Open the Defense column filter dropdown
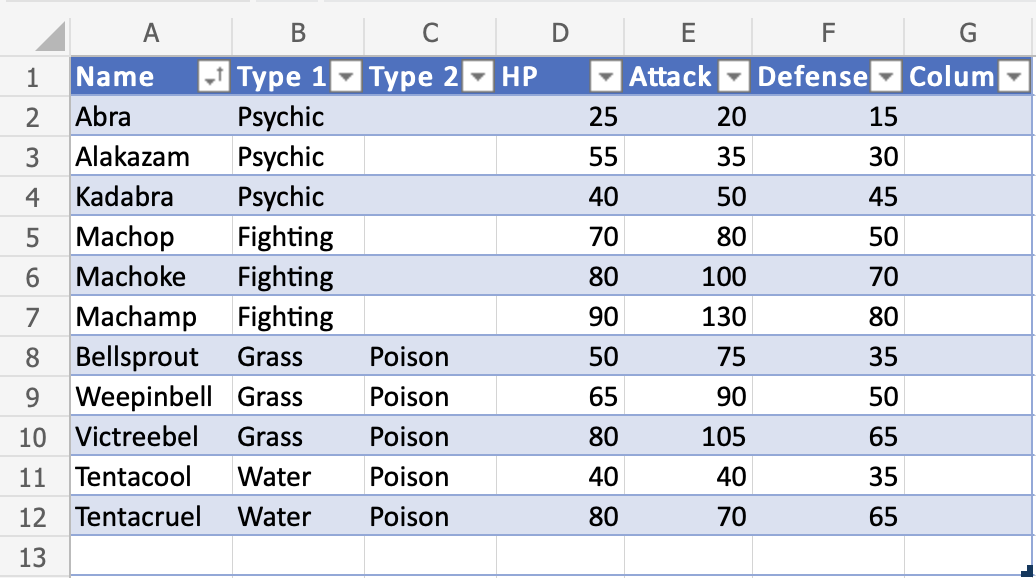Viewport: 1036px width, 578px height. tap(887, 77)
